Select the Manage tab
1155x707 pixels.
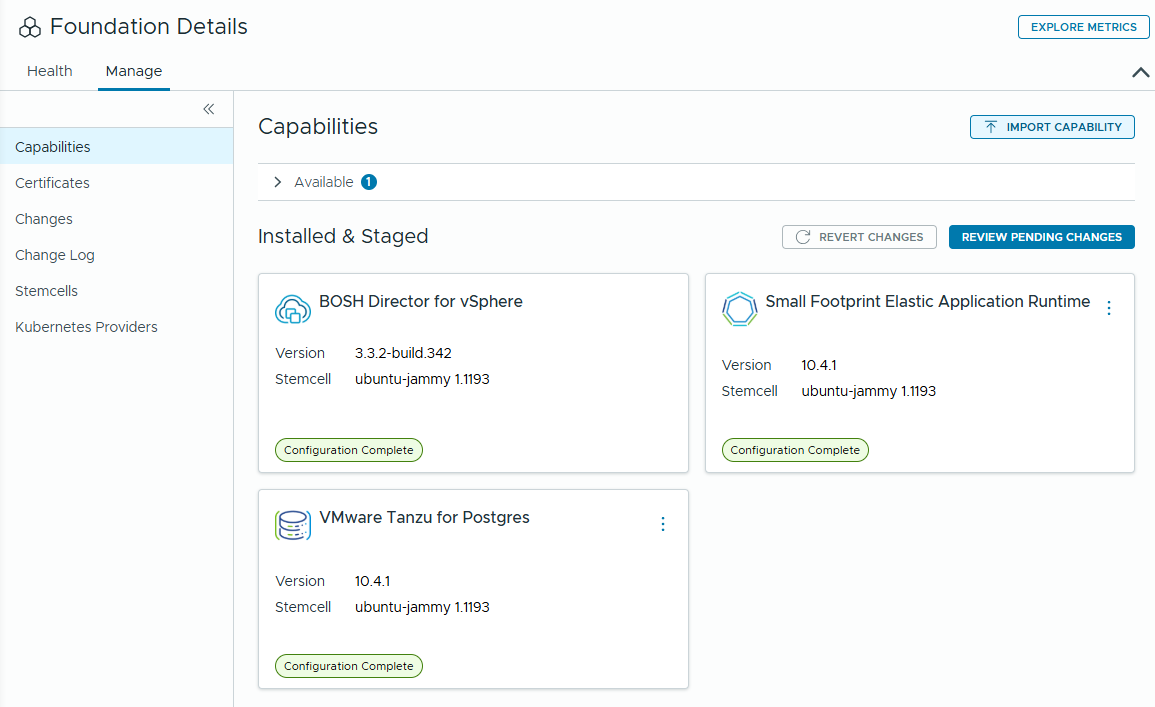coord(133,71)
